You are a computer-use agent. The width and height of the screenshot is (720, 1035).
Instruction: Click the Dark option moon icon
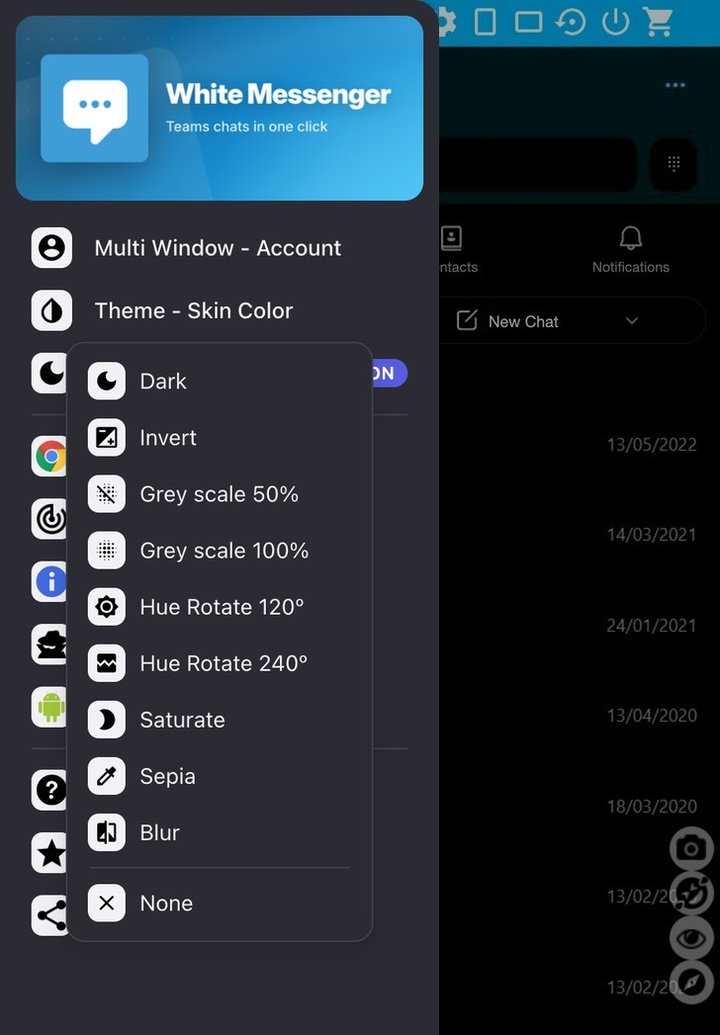tap(106, 381)
